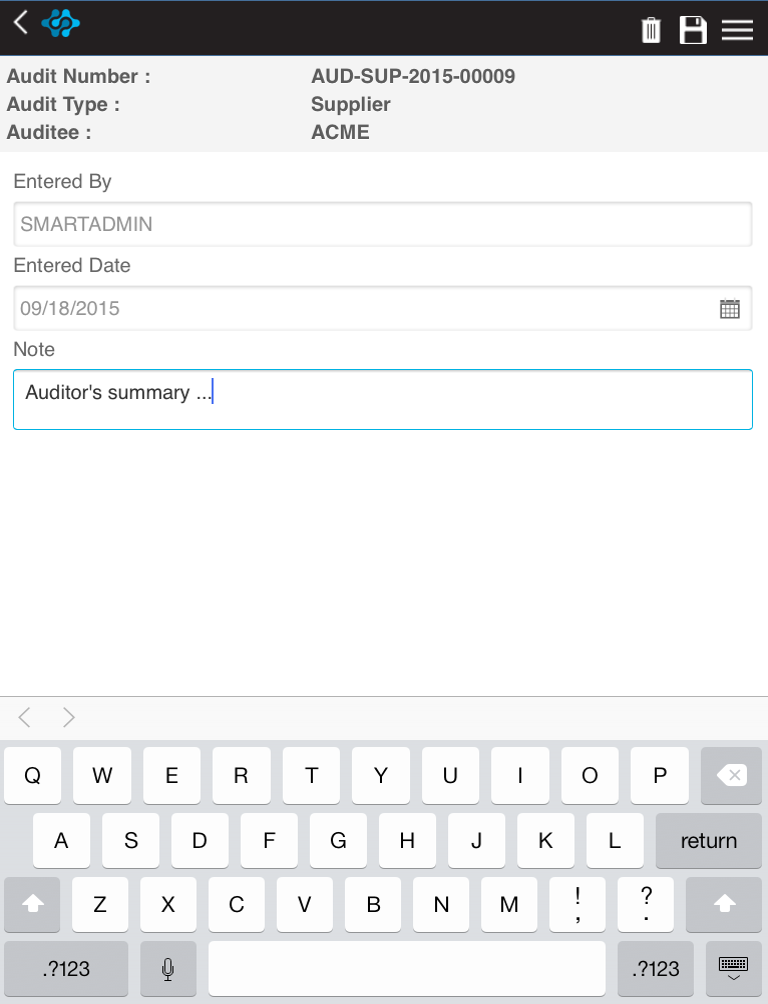Tap the W key

(x=102, y=775)
